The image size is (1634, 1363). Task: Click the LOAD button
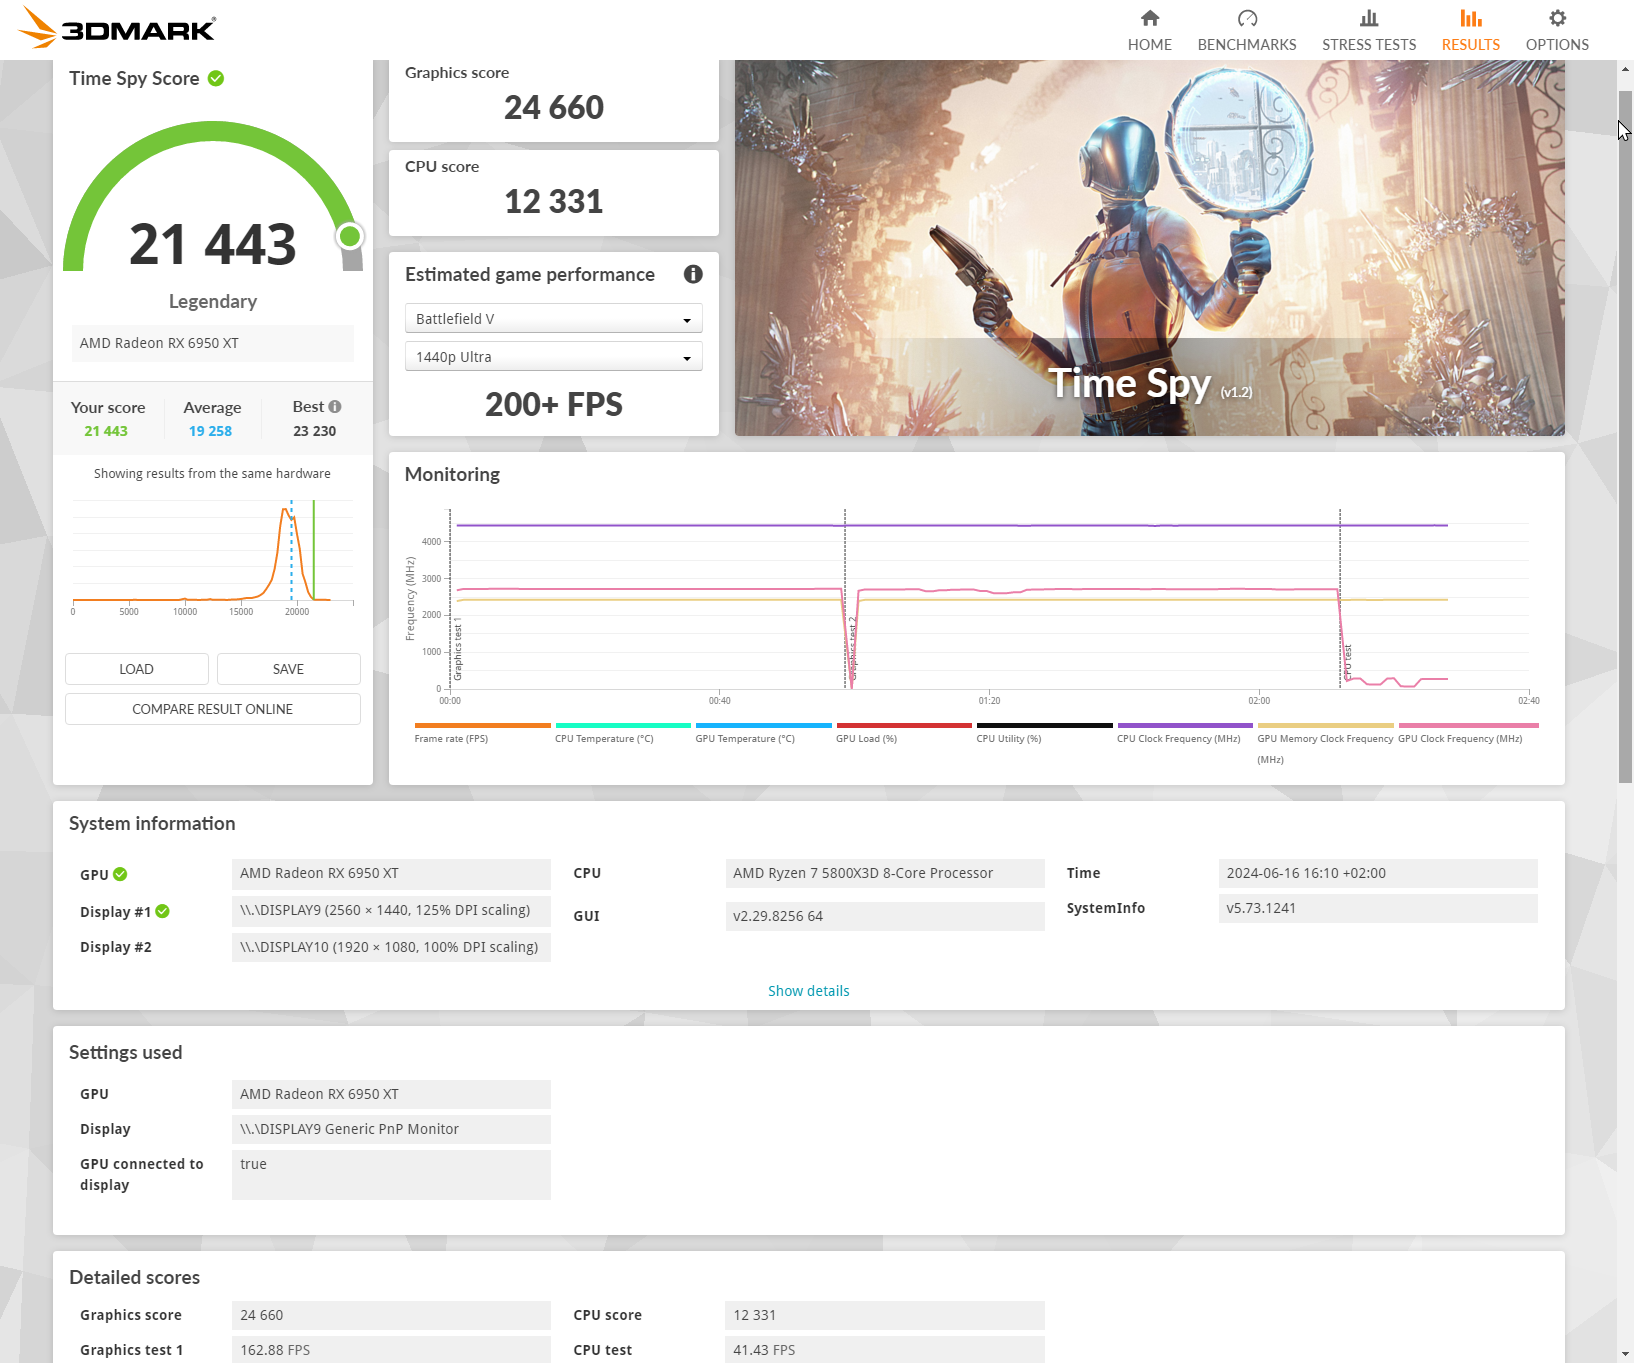(137, 669)
